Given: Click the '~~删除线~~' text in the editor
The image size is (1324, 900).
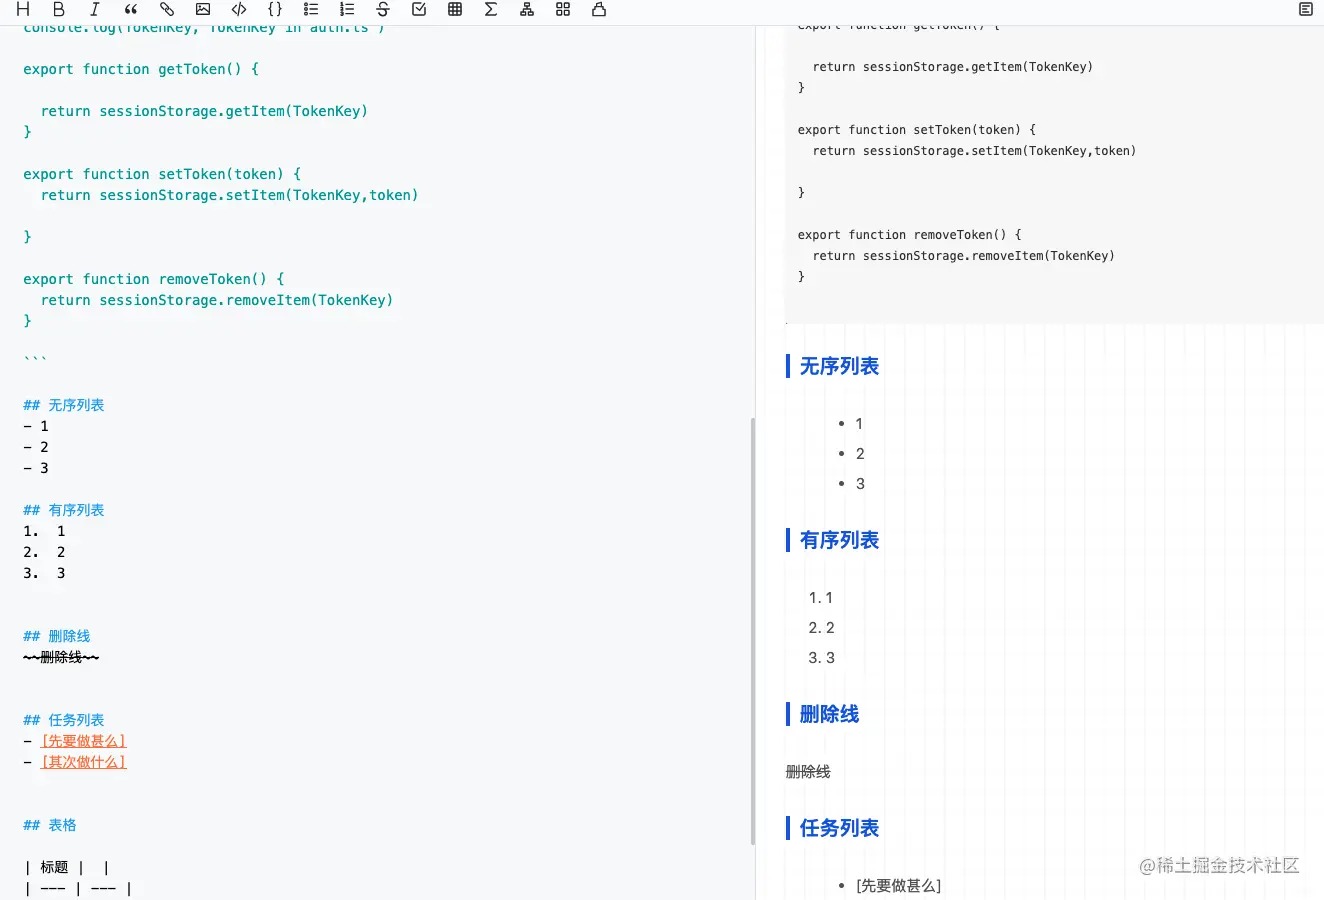Looking at the screenshot, I should (x=61, y=657).
